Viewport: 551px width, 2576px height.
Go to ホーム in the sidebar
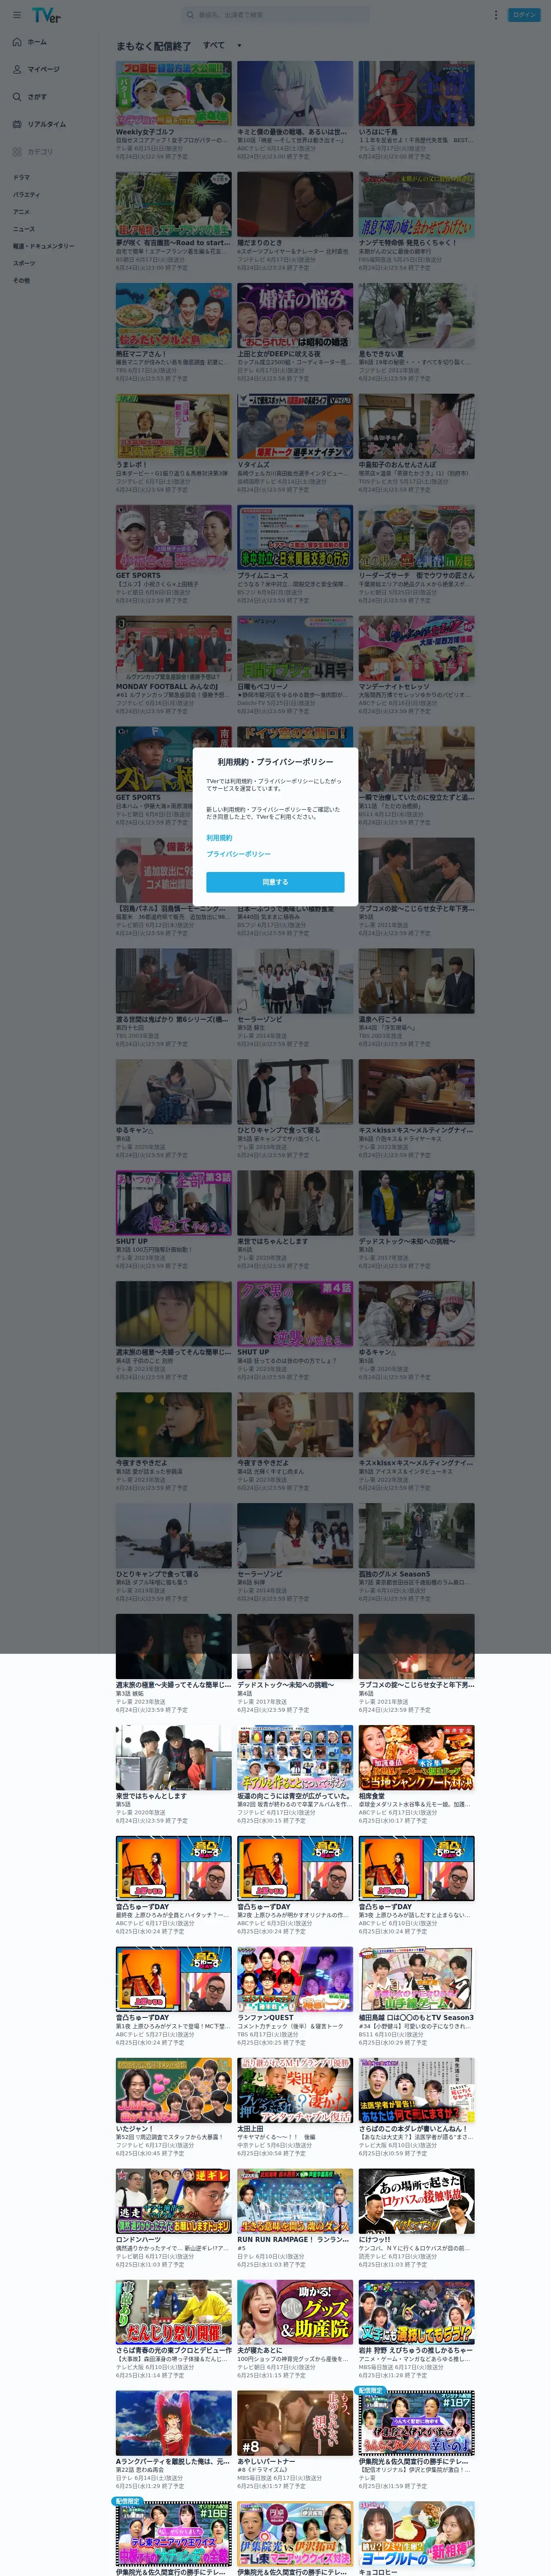(37, 42)
